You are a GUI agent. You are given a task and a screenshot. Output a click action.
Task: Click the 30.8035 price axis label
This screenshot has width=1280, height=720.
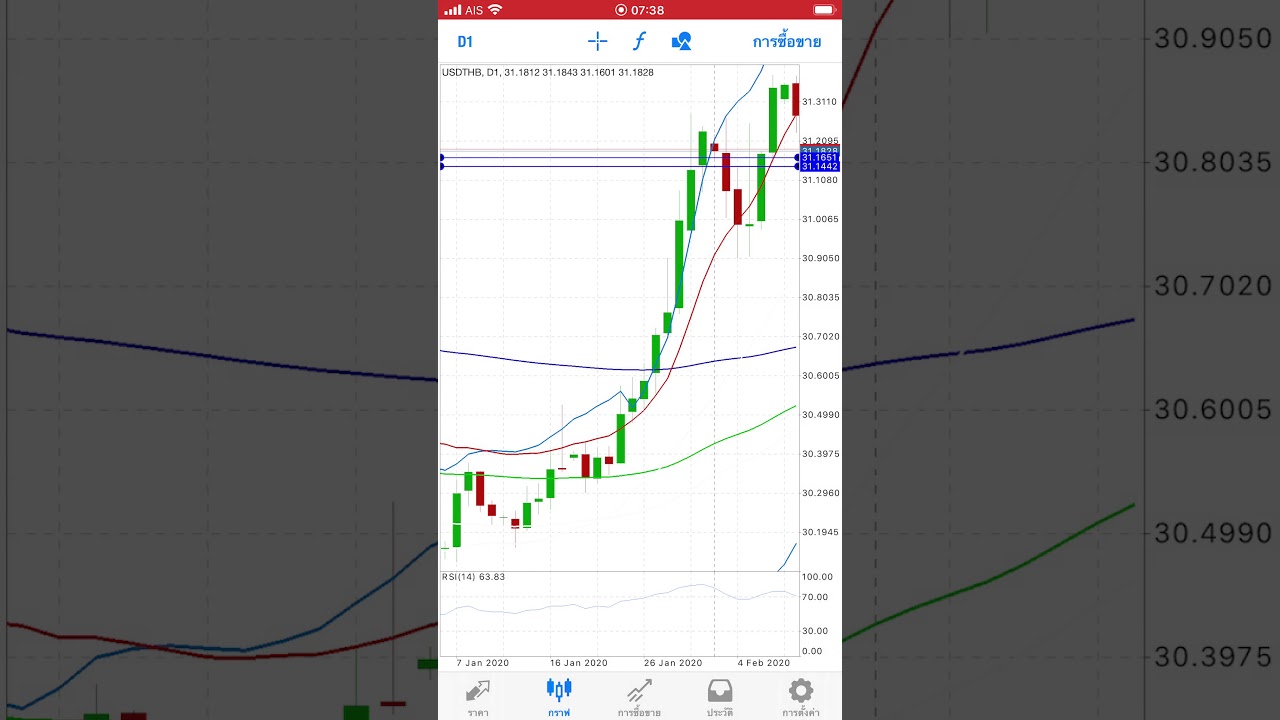click(x=820, y=298)
